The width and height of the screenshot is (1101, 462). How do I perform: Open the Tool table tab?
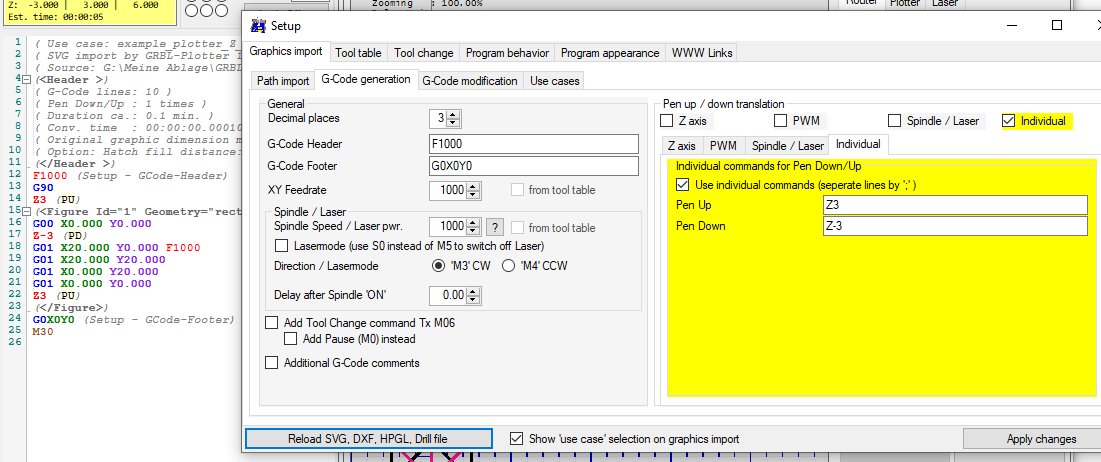pos(358,53)
